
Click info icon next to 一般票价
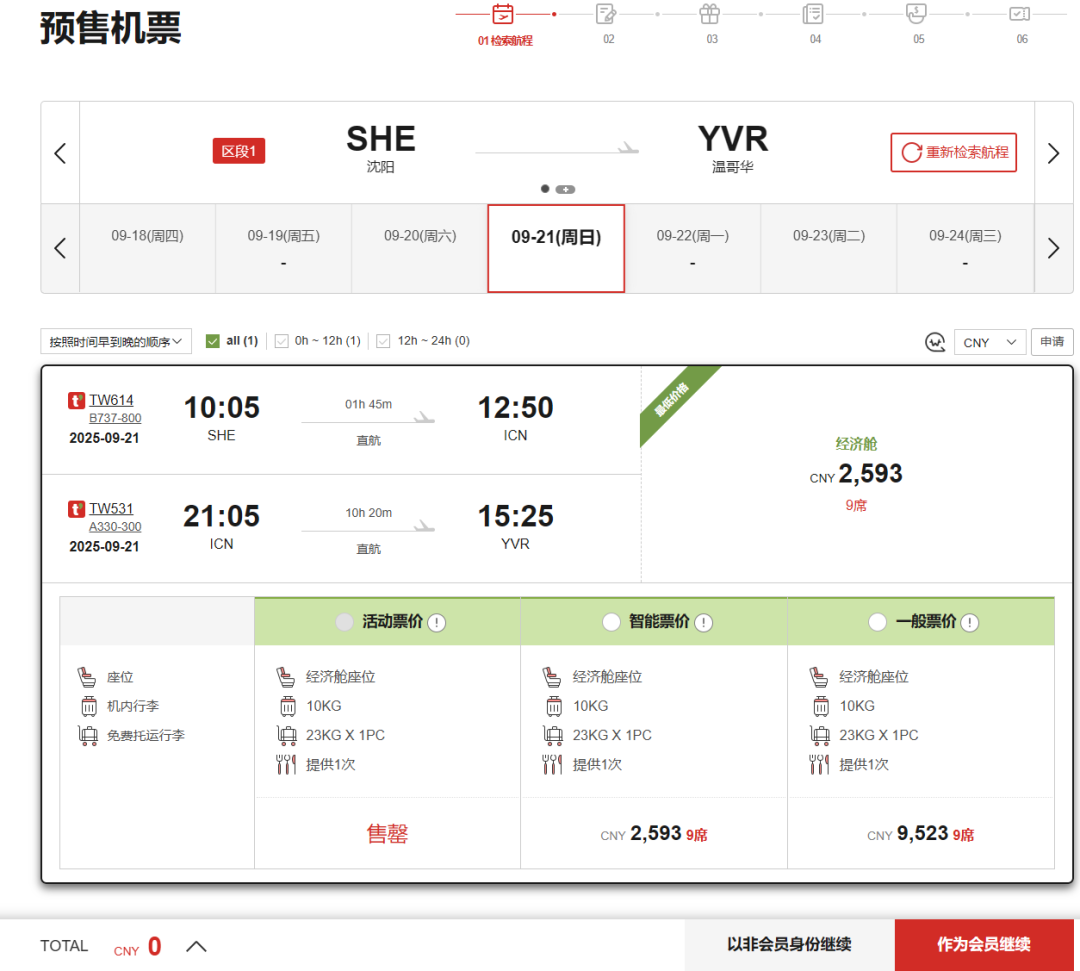coord(970,623)
